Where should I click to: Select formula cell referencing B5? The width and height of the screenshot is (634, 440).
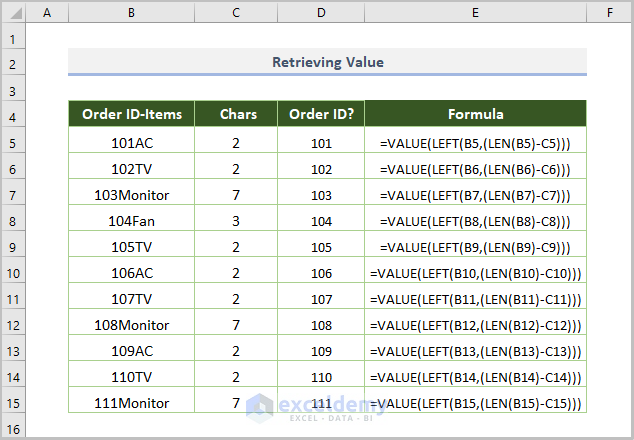pyautogui.click(x=476, y=143)
